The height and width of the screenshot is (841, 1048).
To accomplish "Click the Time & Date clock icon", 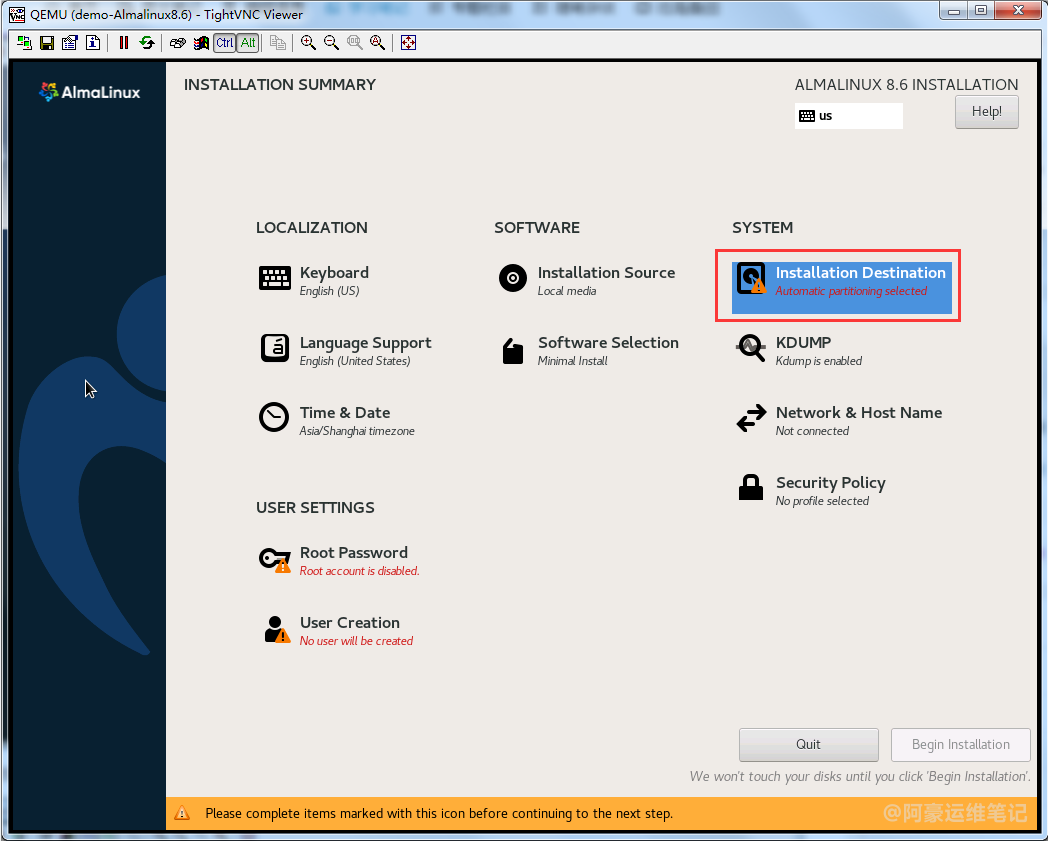I will [274, 417].
